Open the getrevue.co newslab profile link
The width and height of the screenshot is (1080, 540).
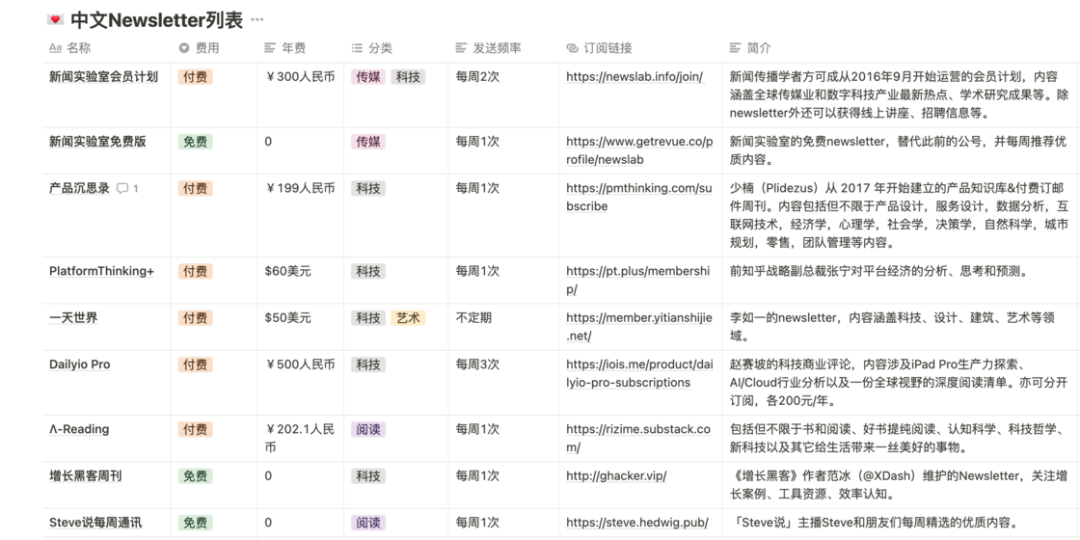tap(639, 151)
